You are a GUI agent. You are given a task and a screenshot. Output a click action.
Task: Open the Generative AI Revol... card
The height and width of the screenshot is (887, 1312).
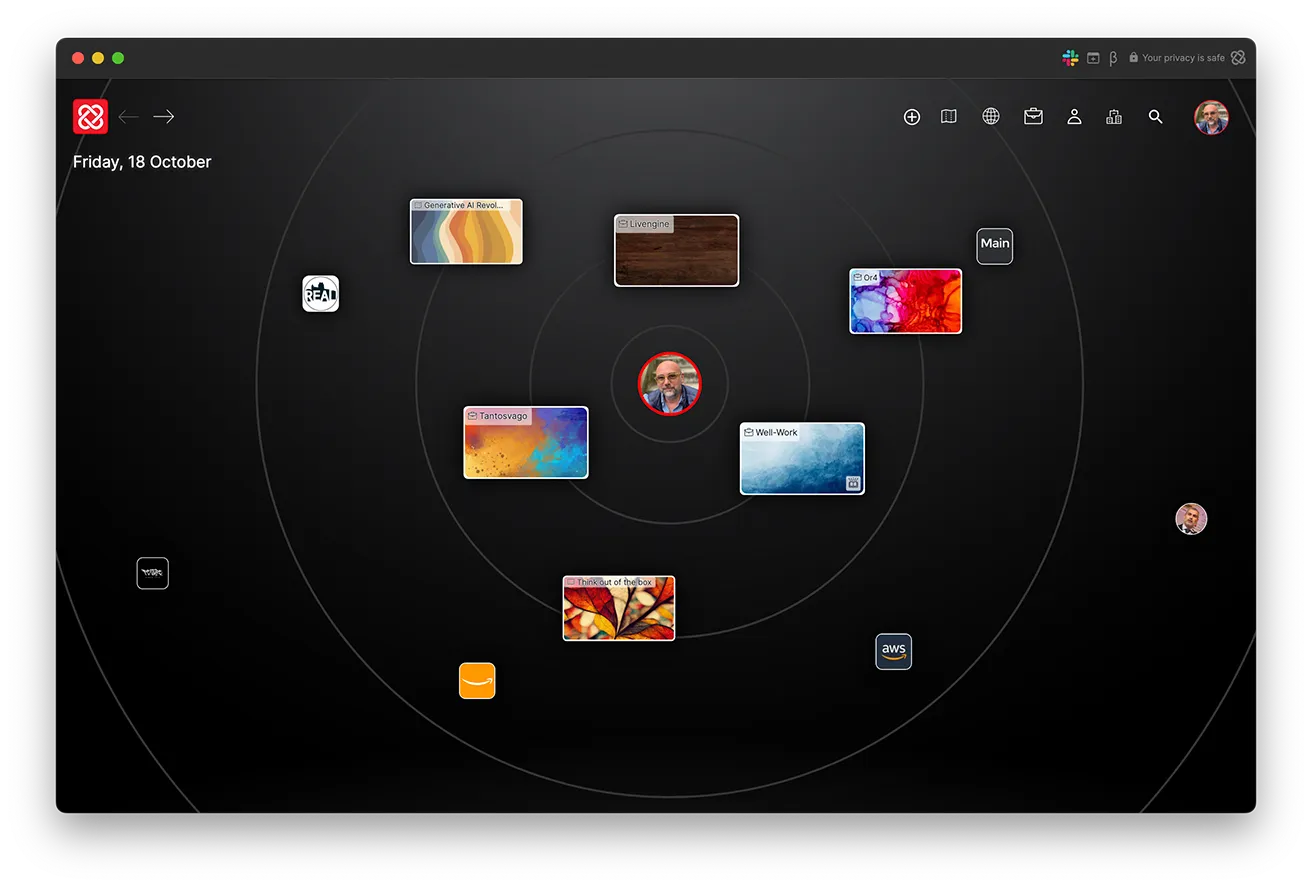466,231
